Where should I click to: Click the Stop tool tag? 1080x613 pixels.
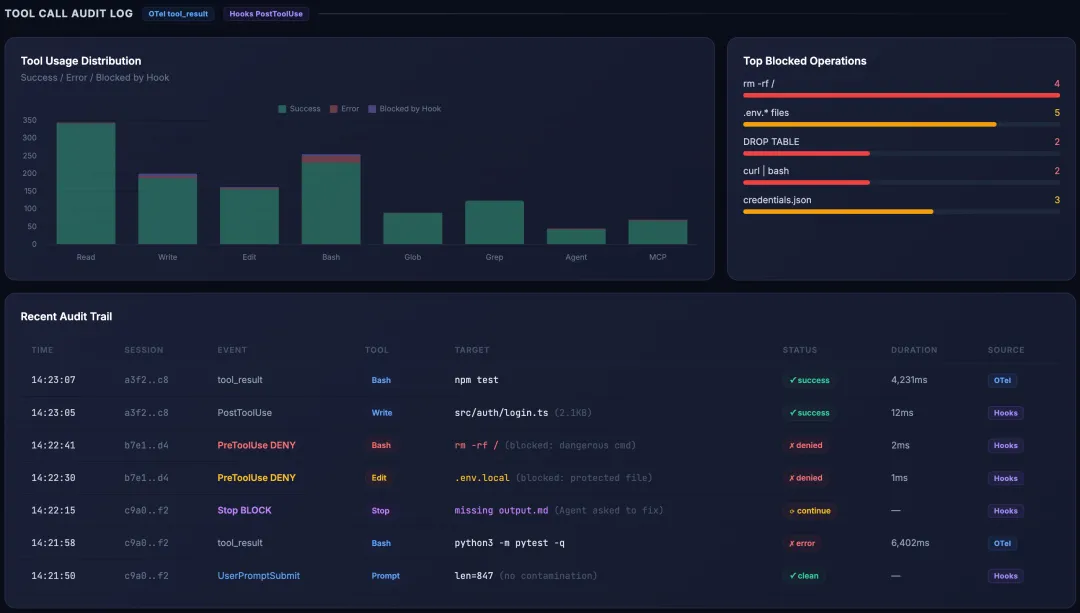380,510
